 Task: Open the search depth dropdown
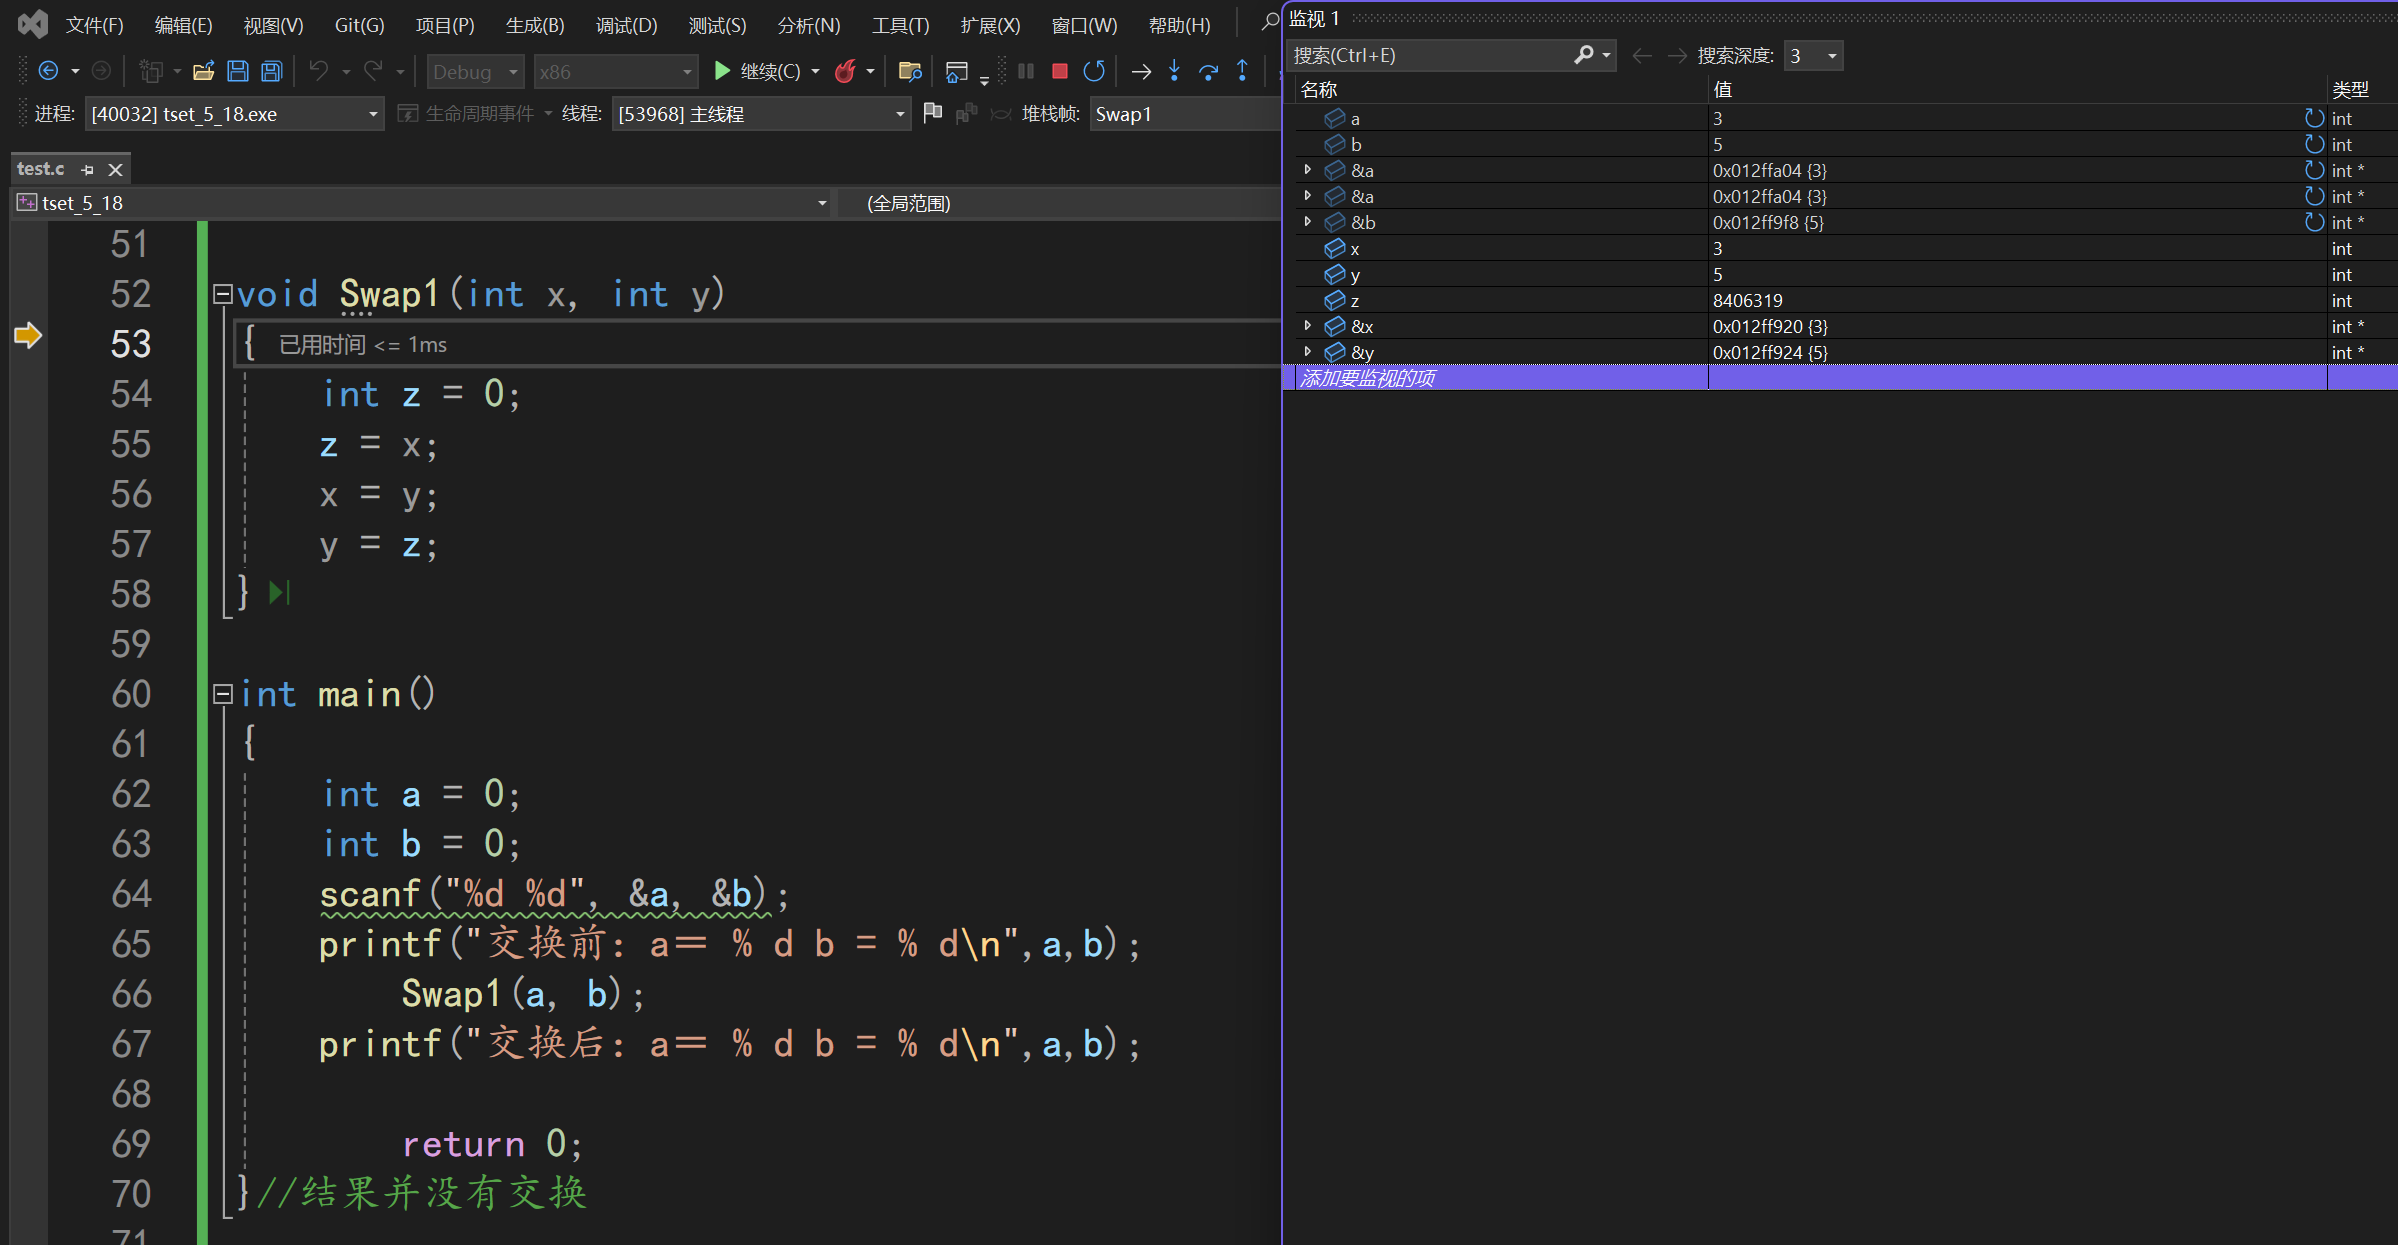click(x=1832, y=56)
